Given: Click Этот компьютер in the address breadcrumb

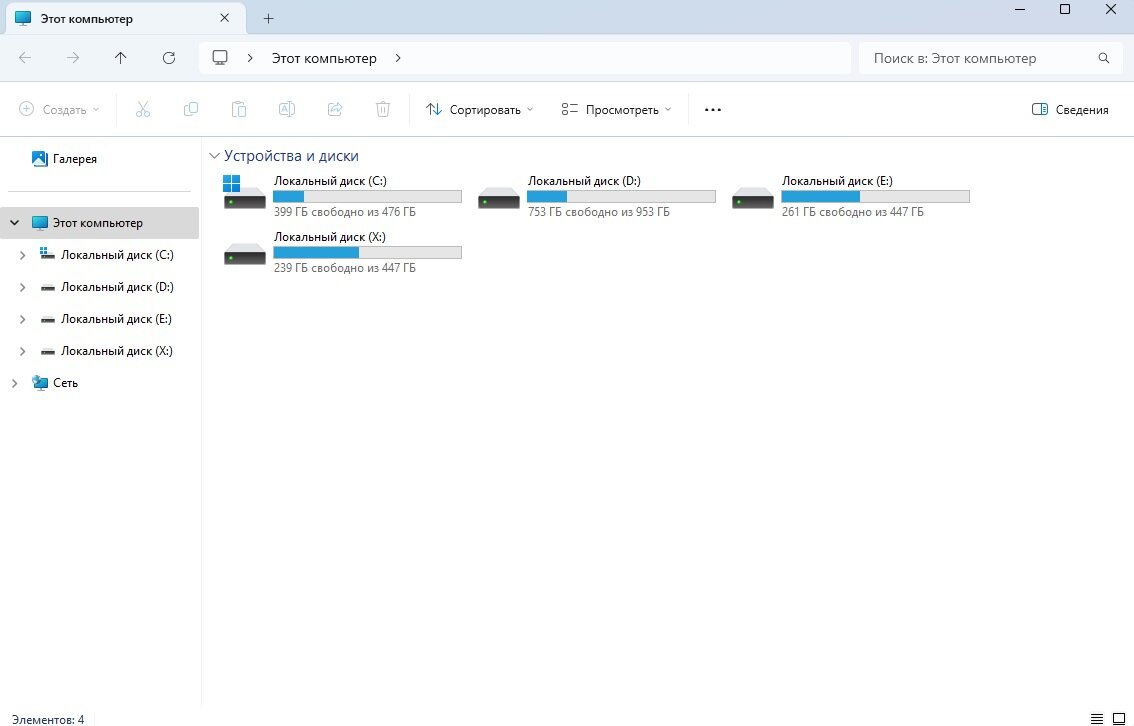Looking at the screenshot, I should point(324,58).
